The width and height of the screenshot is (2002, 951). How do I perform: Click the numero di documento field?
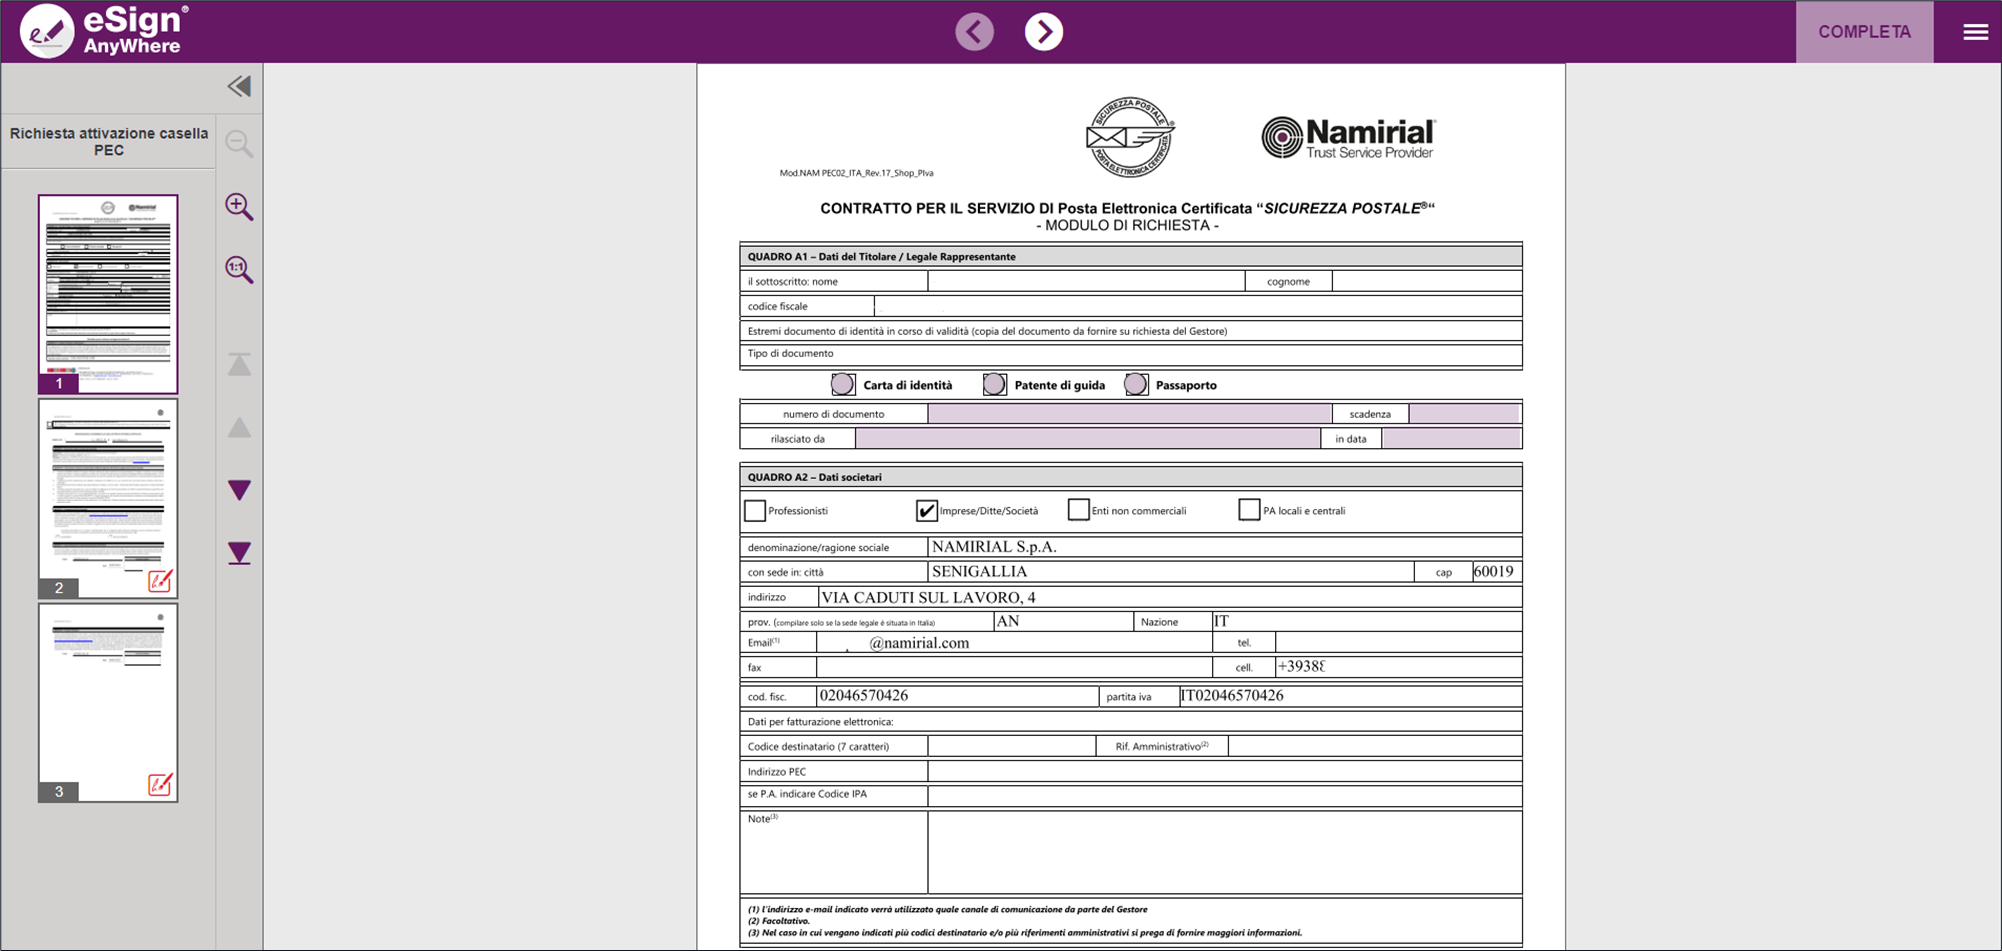pos(1129,414)
